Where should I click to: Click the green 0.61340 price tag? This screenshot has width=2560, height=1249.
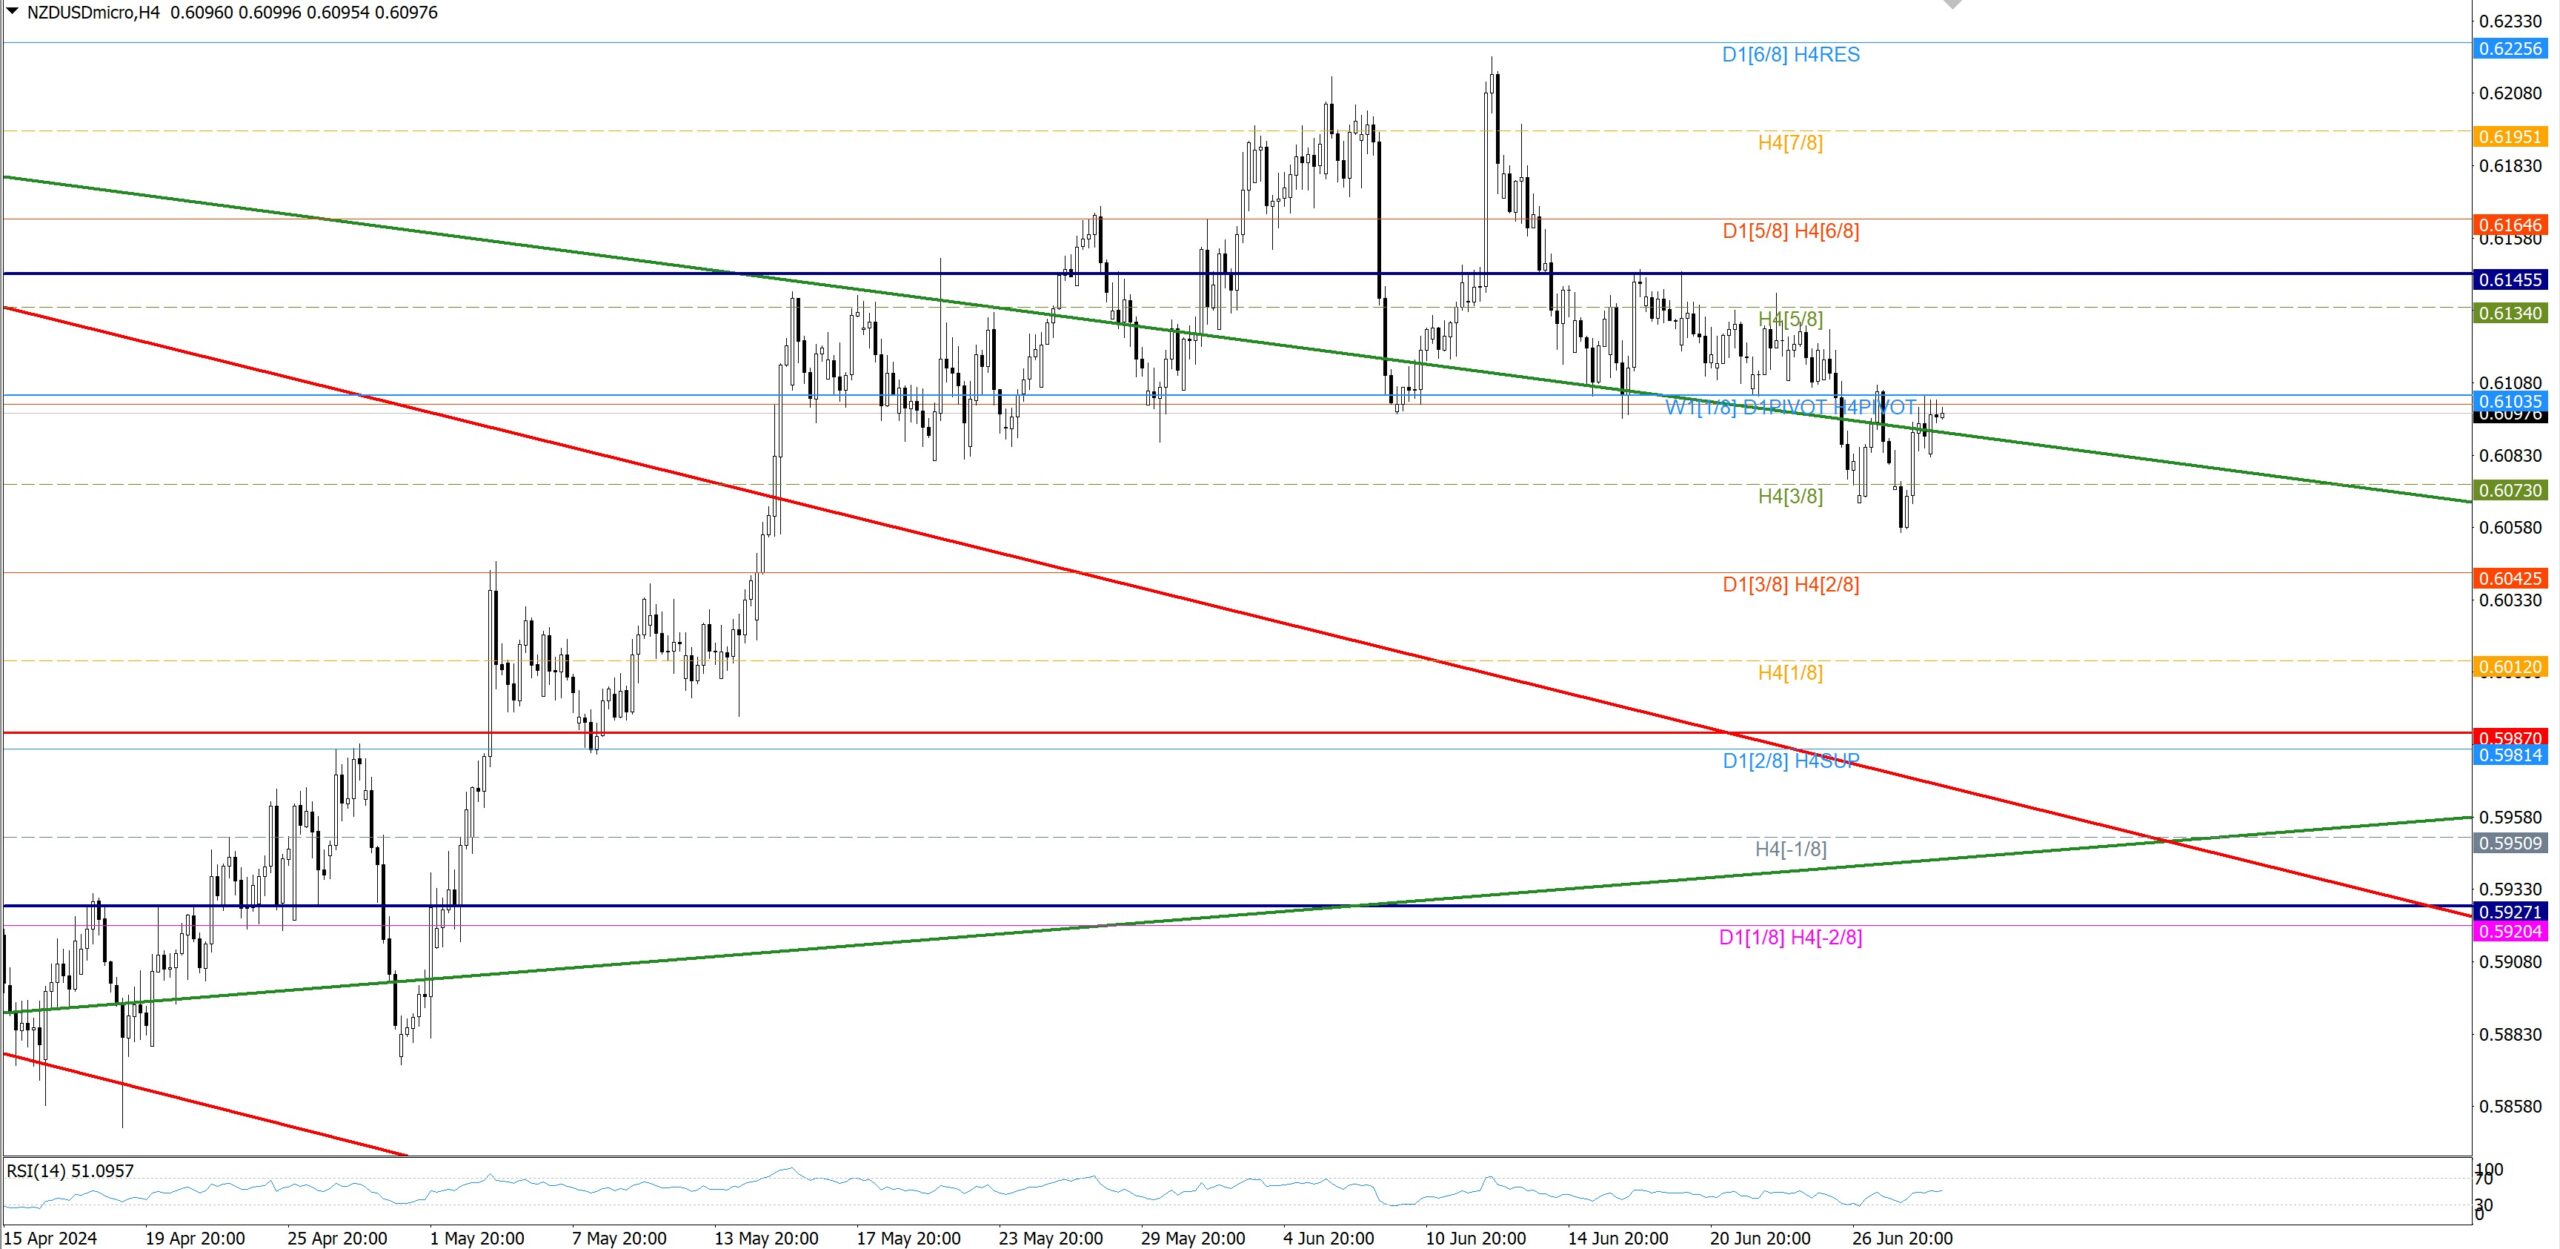(2510, 314)
